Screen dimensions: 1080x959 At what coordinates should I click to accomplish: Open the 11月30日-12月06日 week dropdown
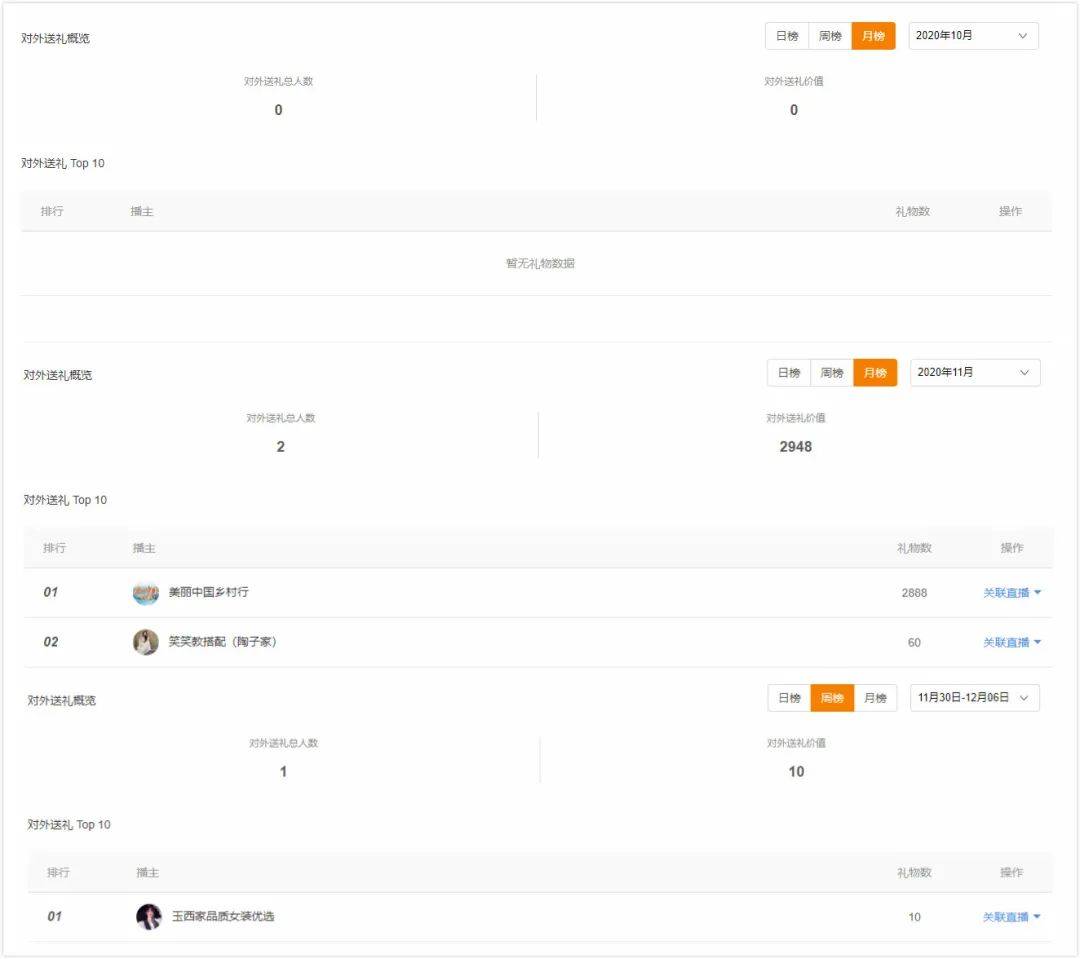click(x=975, y=698)
